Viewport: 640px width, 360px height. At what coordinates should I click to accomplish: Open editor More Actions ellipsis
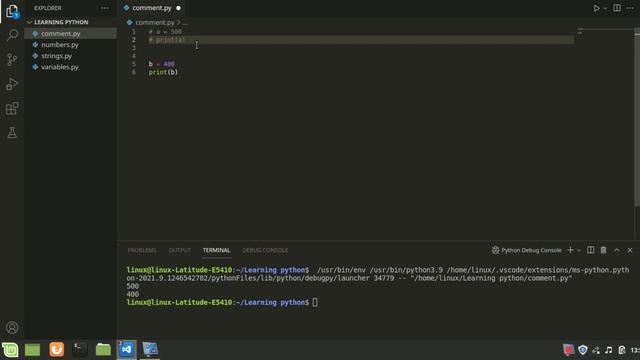tap(630, 8)
